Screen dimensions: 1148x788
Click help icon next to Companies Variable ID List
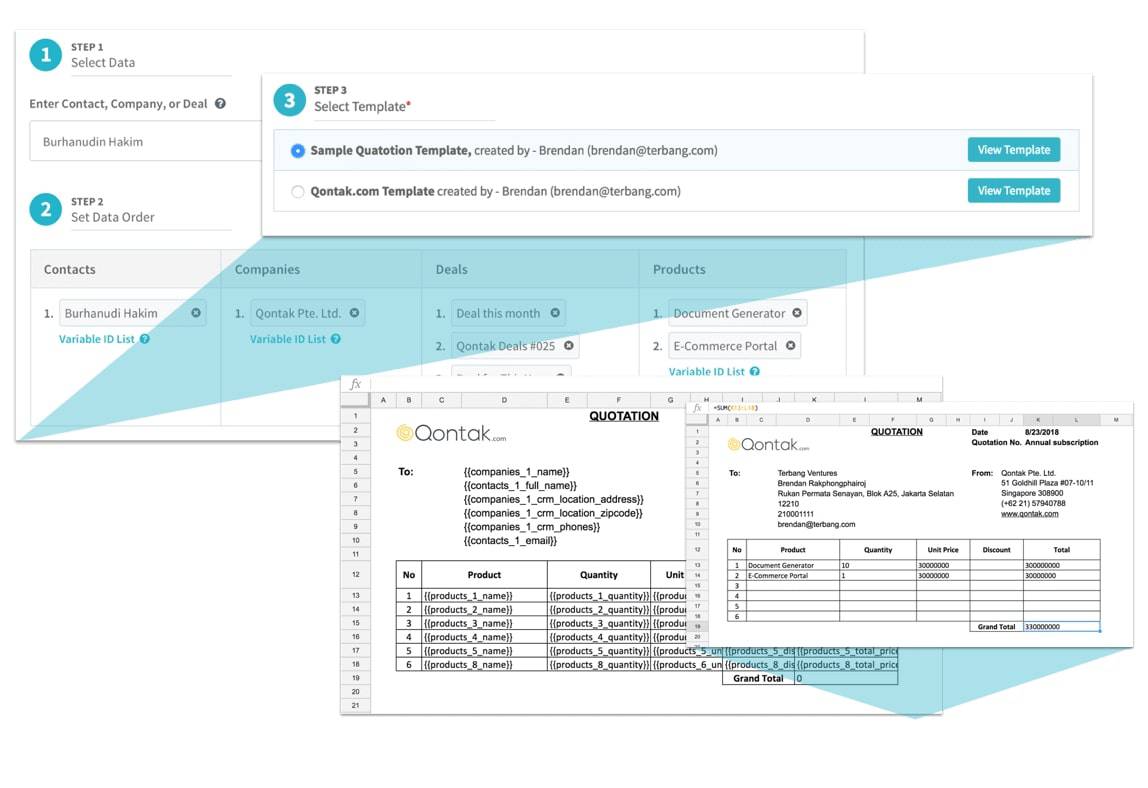click(335, 339)
